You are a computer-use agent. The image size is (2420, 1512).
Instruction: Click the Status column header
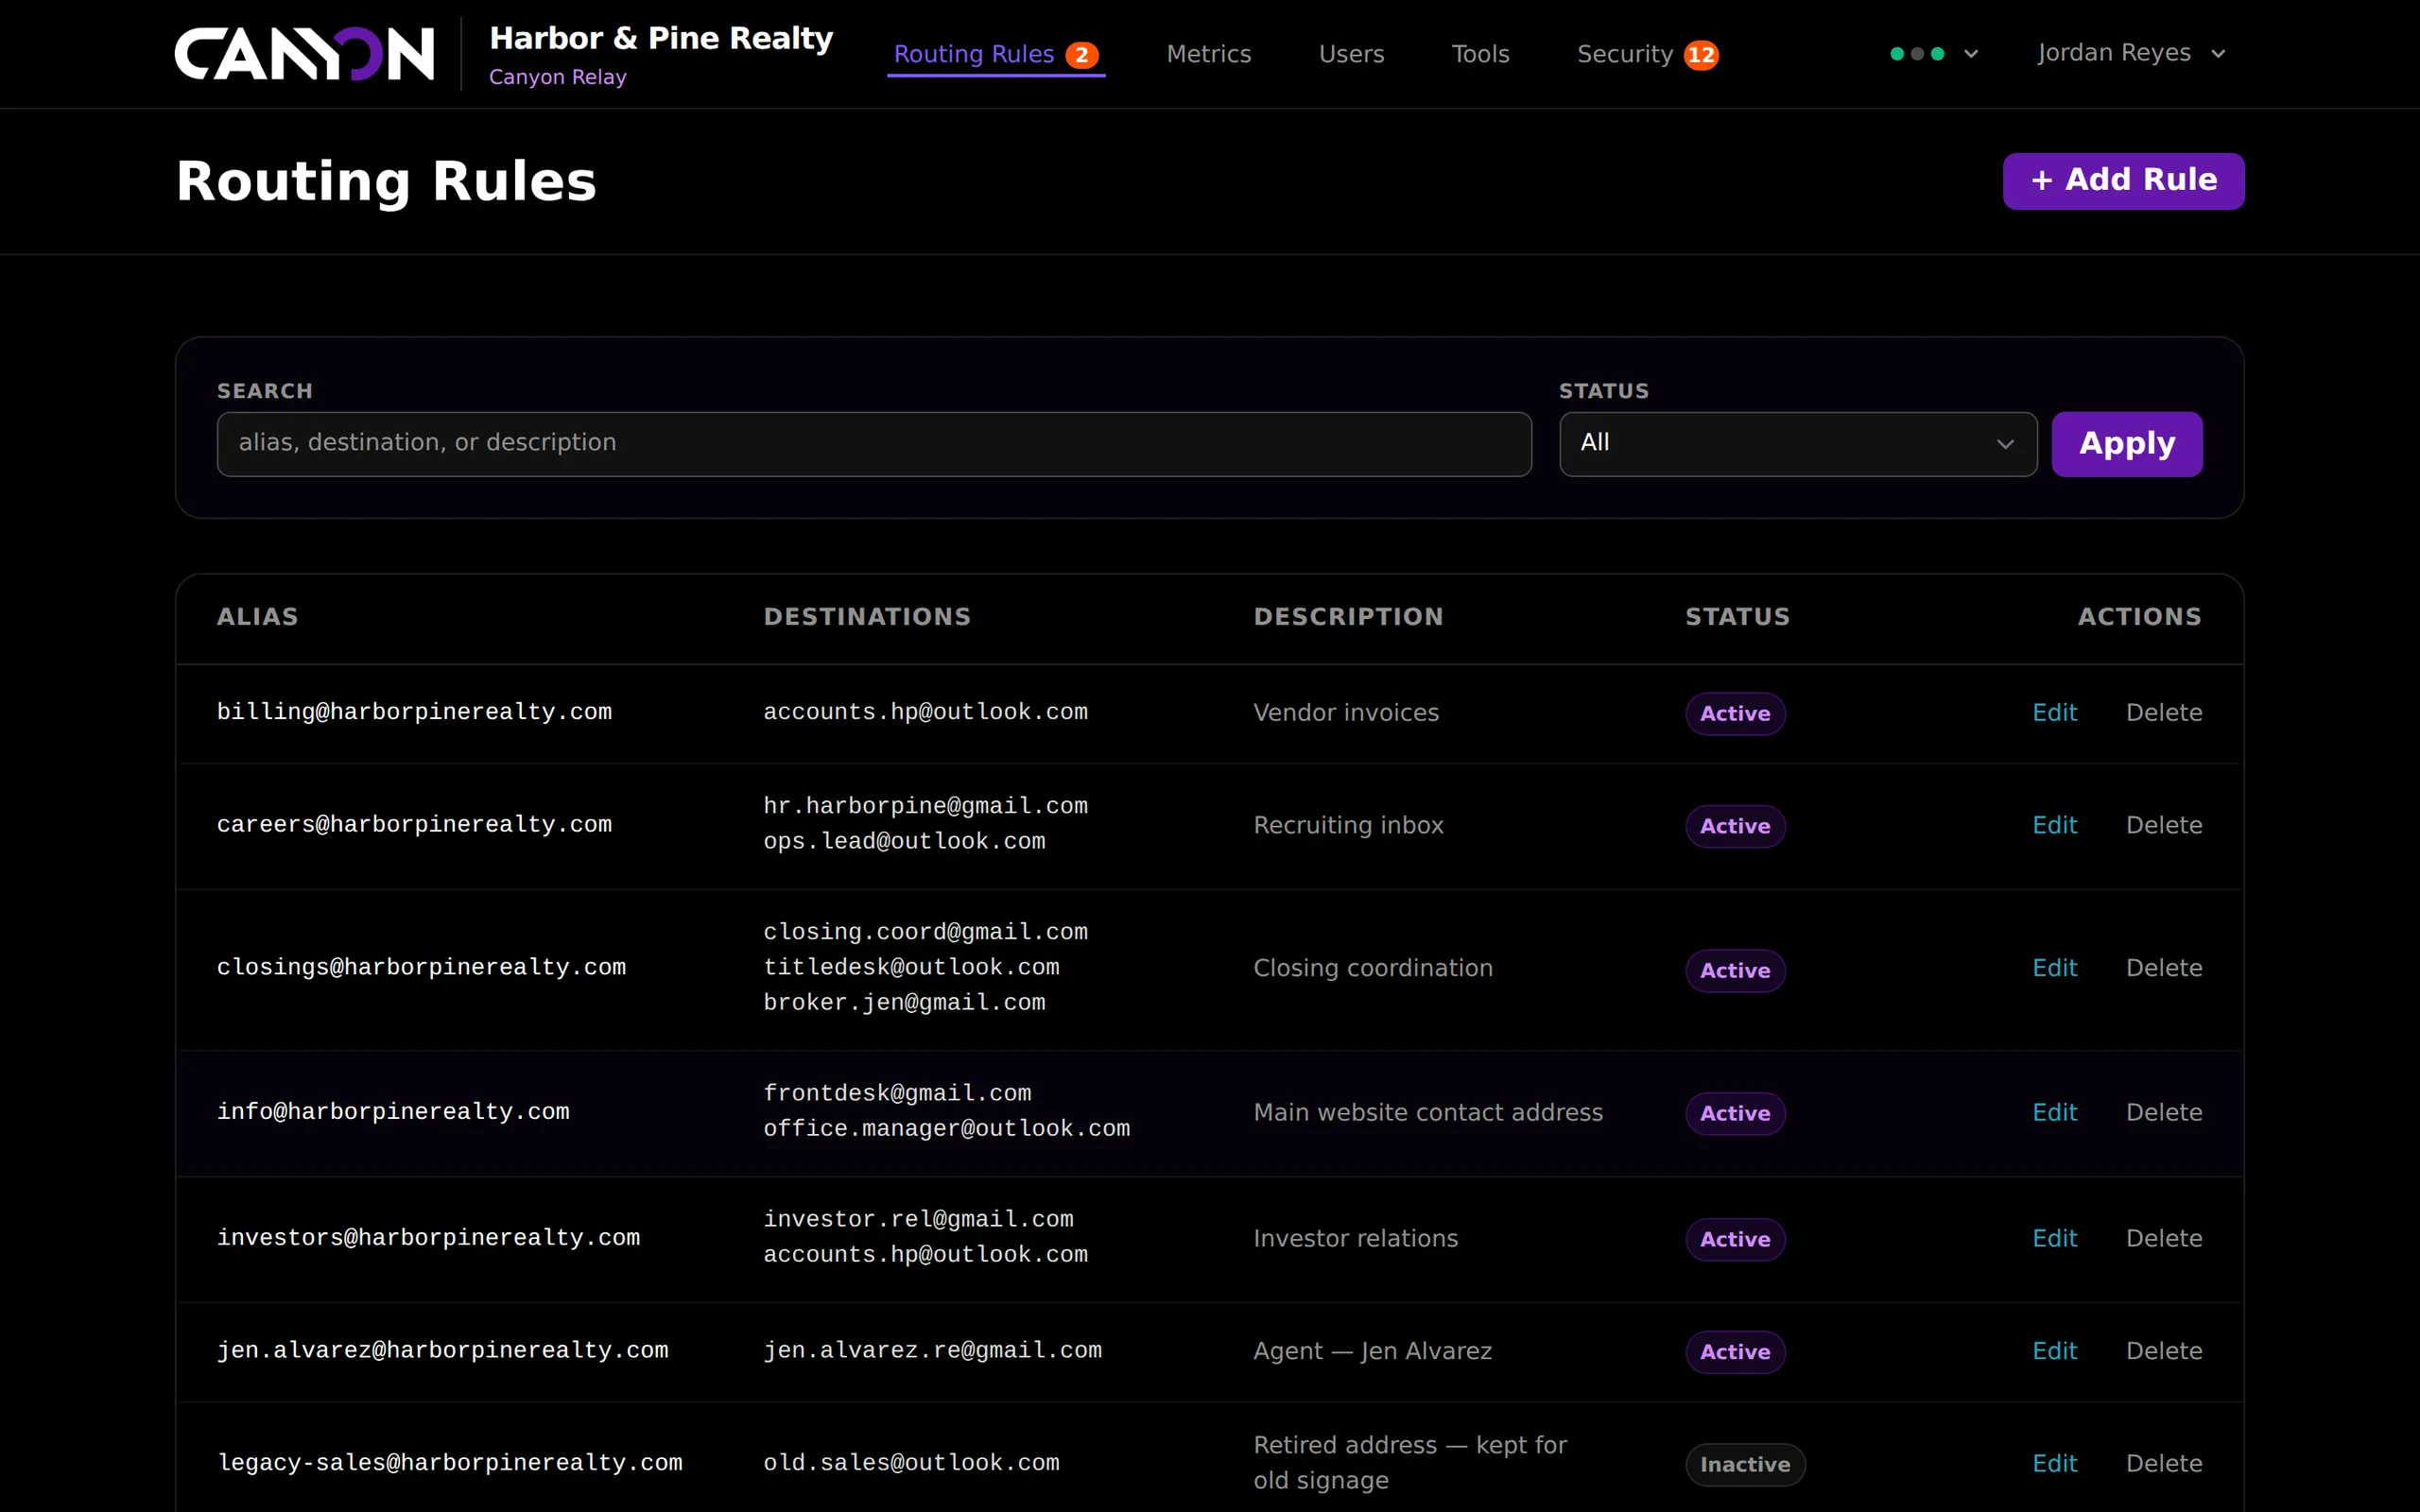click(x=1737, y=617)
